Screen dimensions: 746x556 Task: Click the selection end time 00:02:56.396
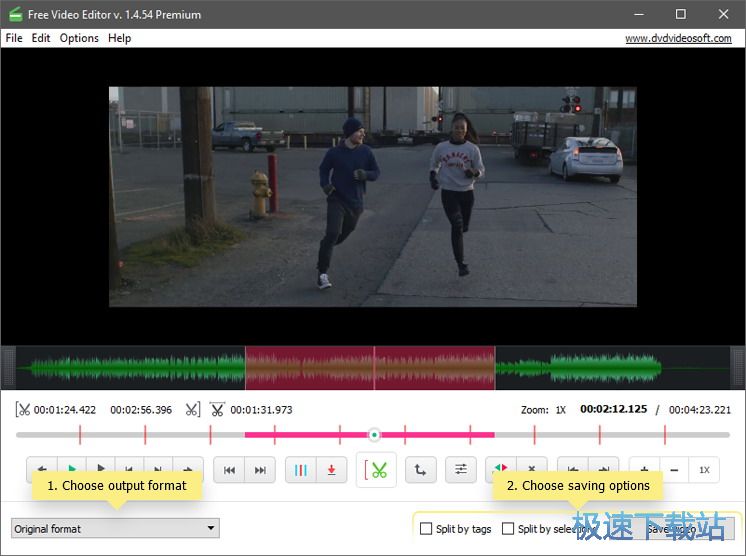141,410
